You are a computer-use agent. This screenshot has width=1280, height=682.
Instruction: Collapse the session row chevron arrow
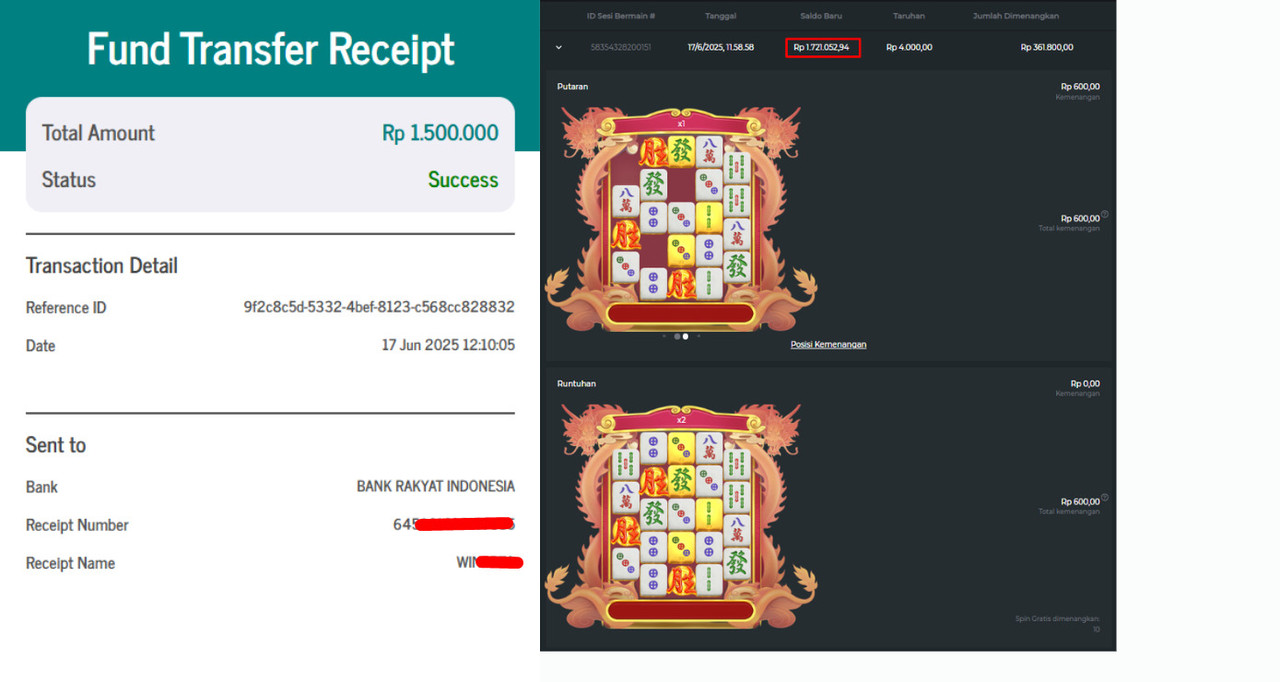tap(558, 47)
